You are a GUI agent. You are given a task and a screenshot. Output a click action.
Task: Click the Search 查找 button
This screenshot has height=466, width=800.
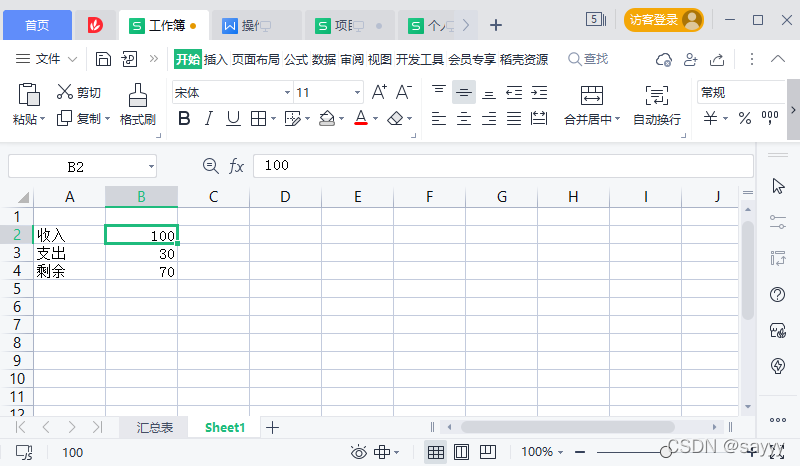588,59
